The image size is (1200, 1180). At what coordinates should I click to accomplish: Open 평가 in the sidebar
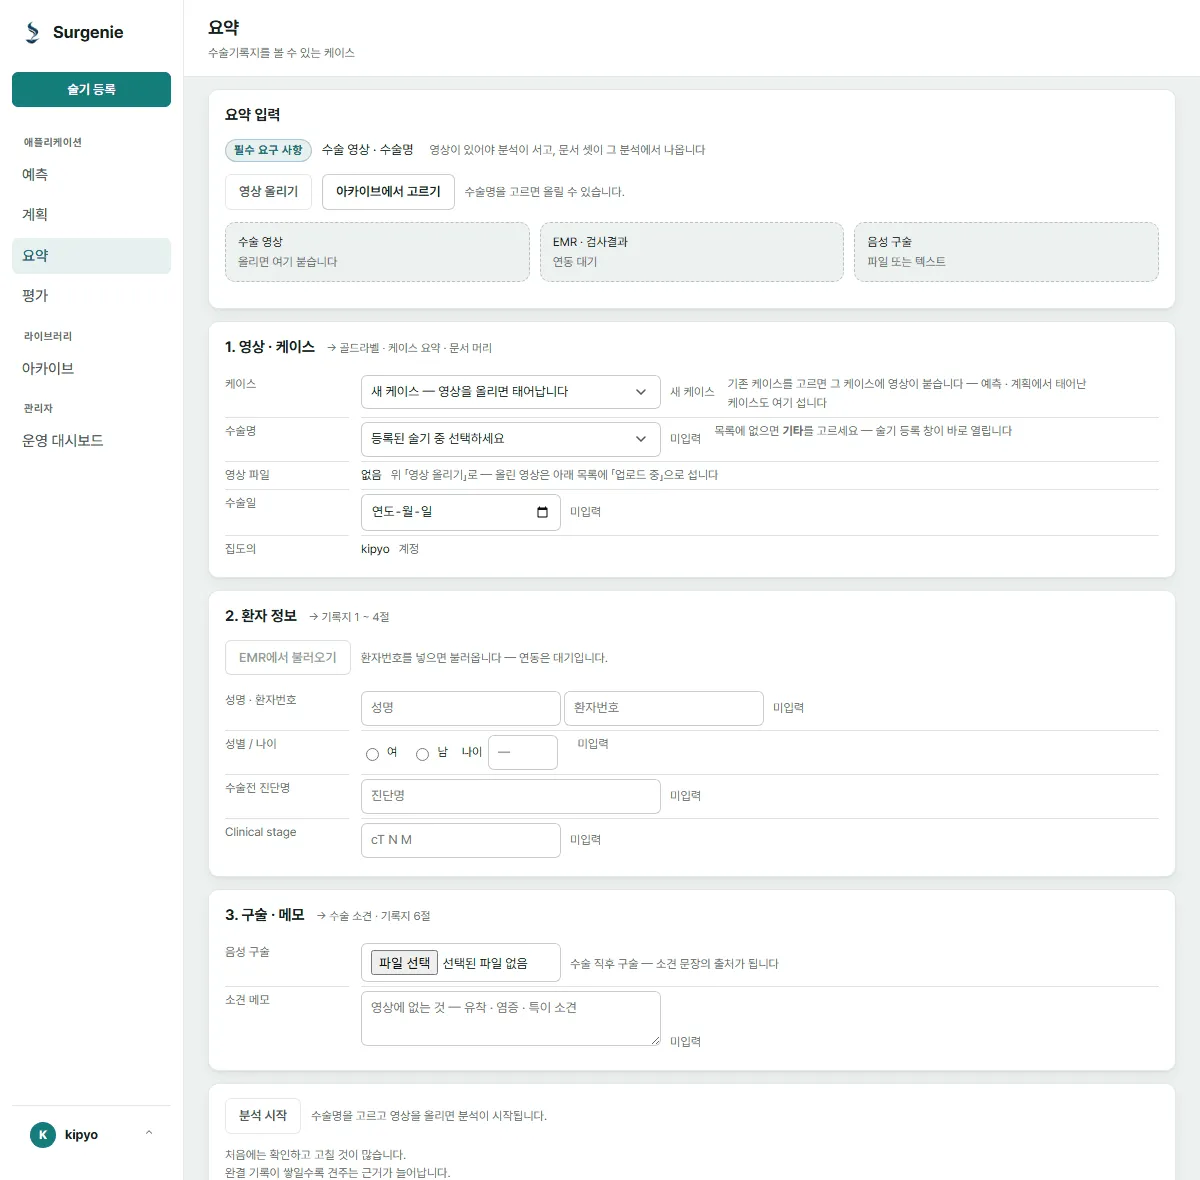[91, 296]
